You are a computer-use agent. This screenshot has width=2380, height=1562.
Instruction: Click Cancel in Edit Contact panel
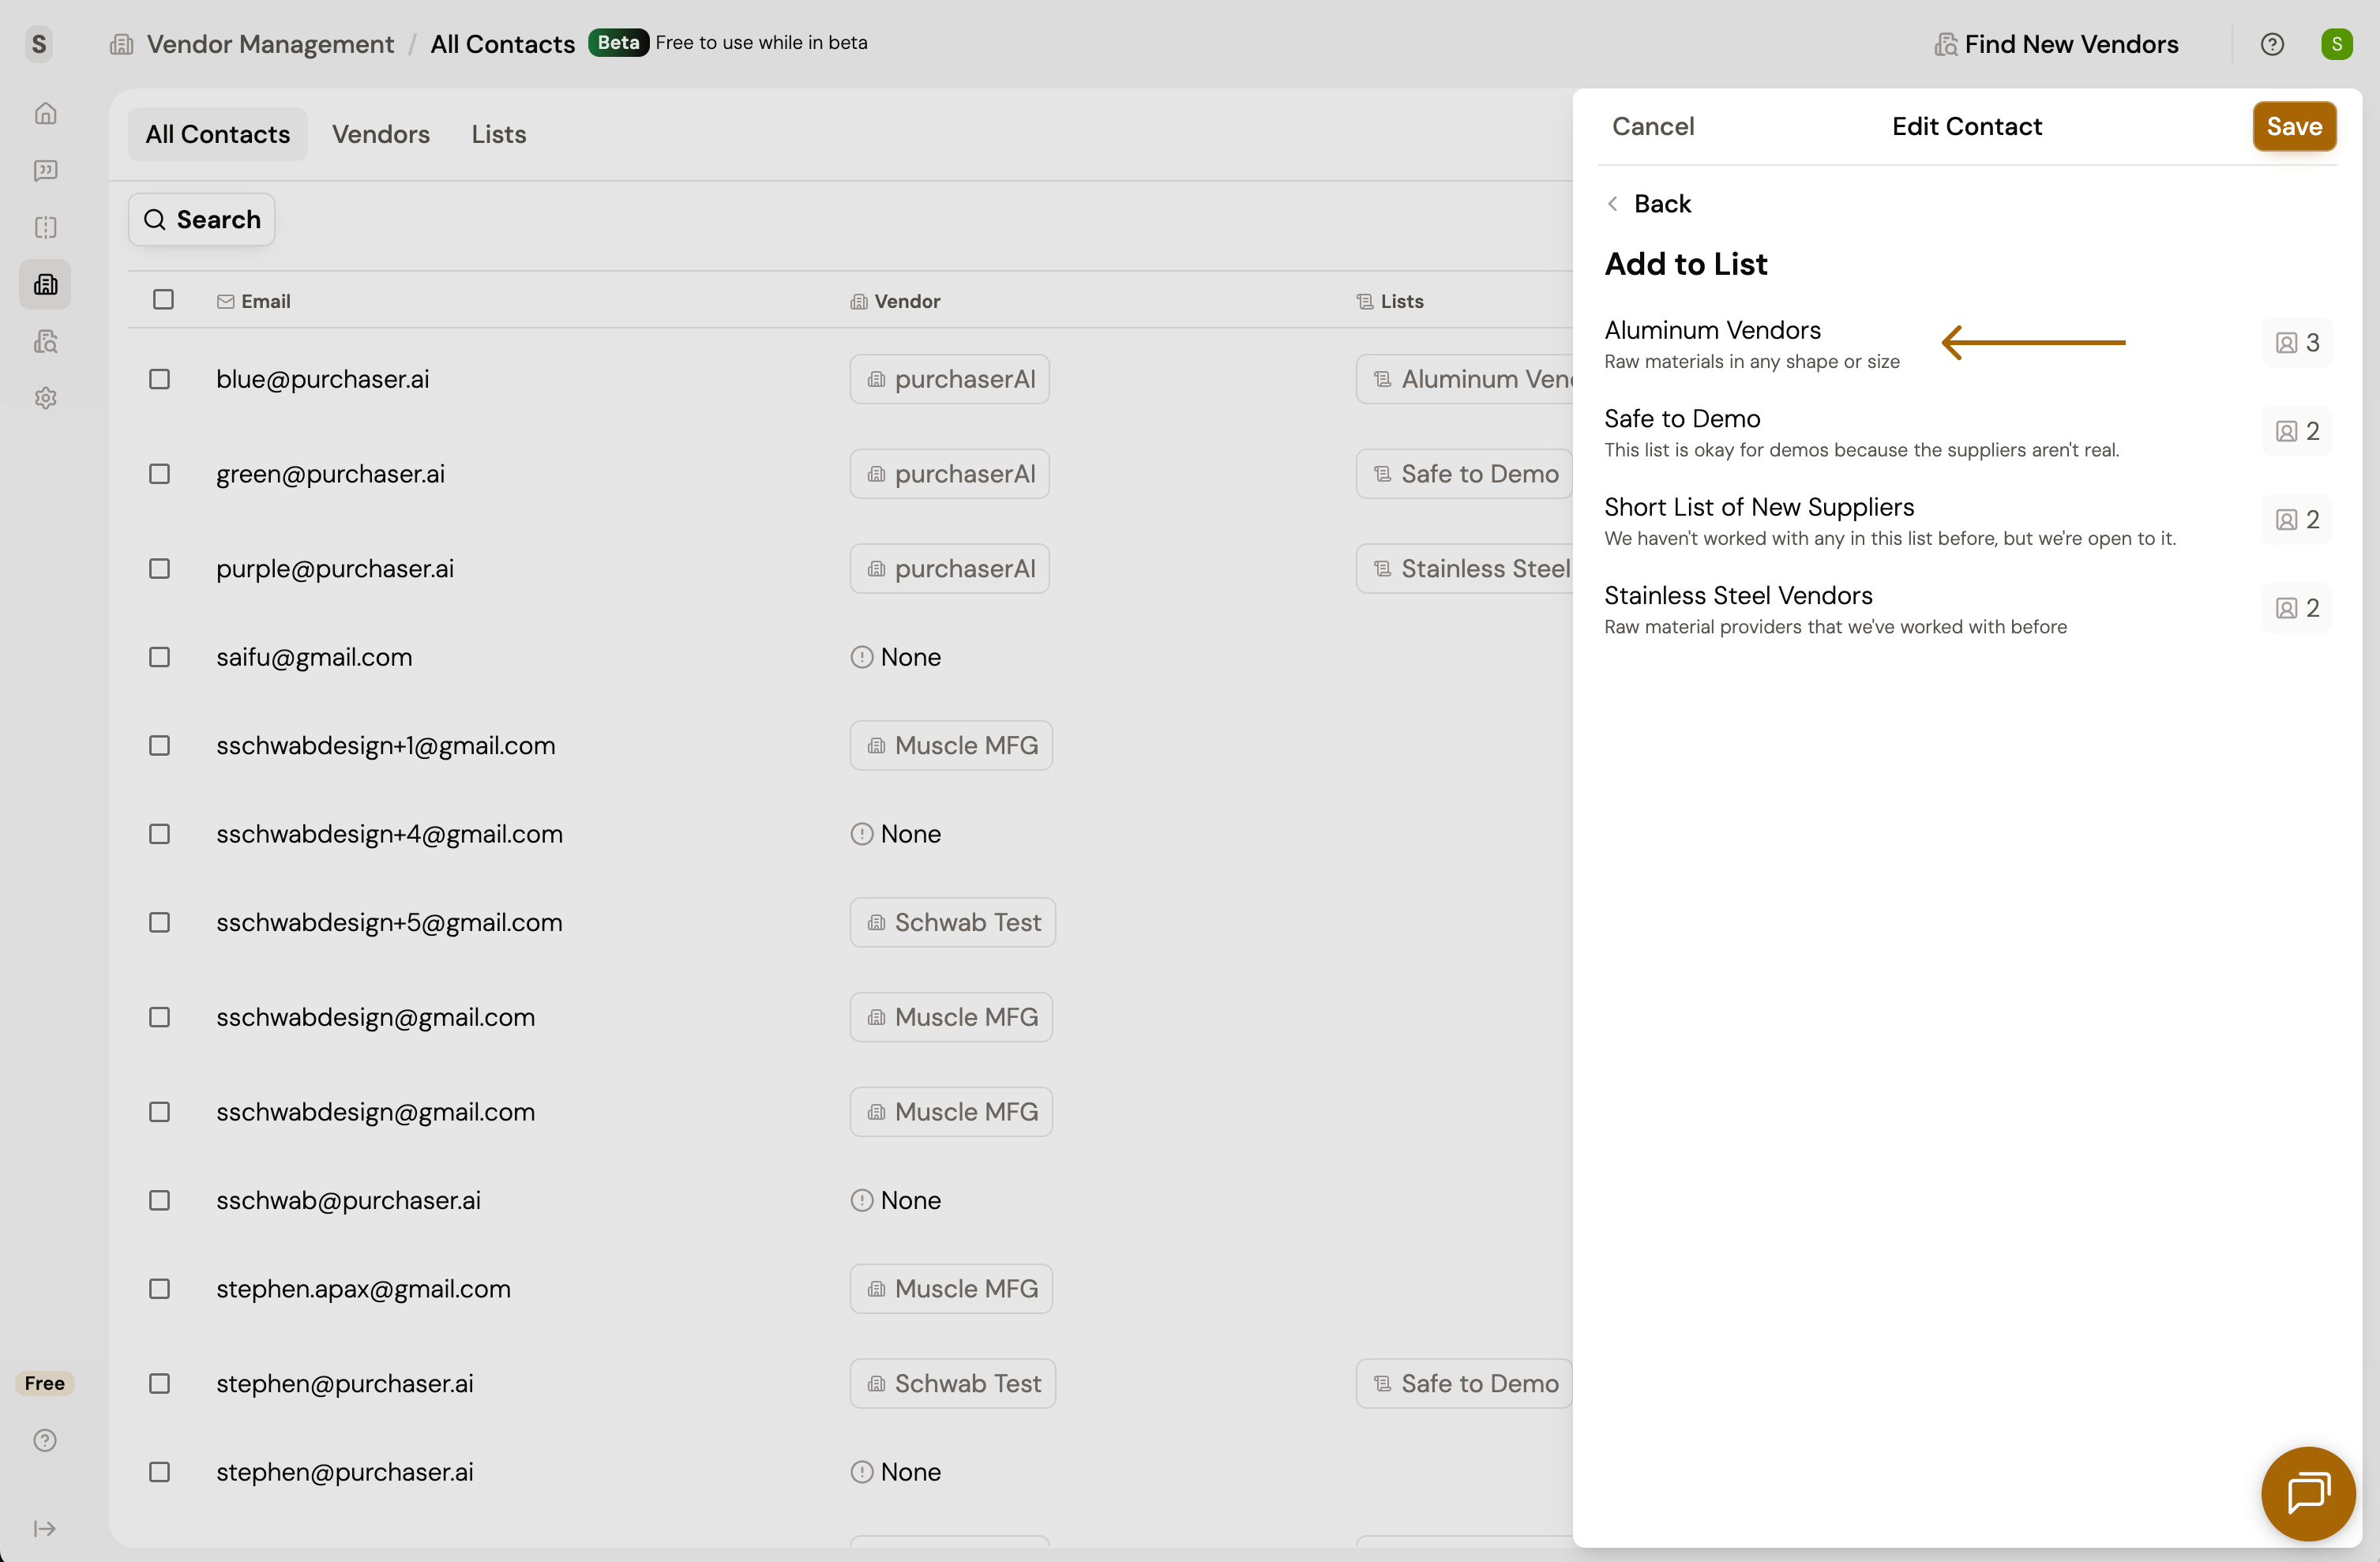(x=1652, y=126)
